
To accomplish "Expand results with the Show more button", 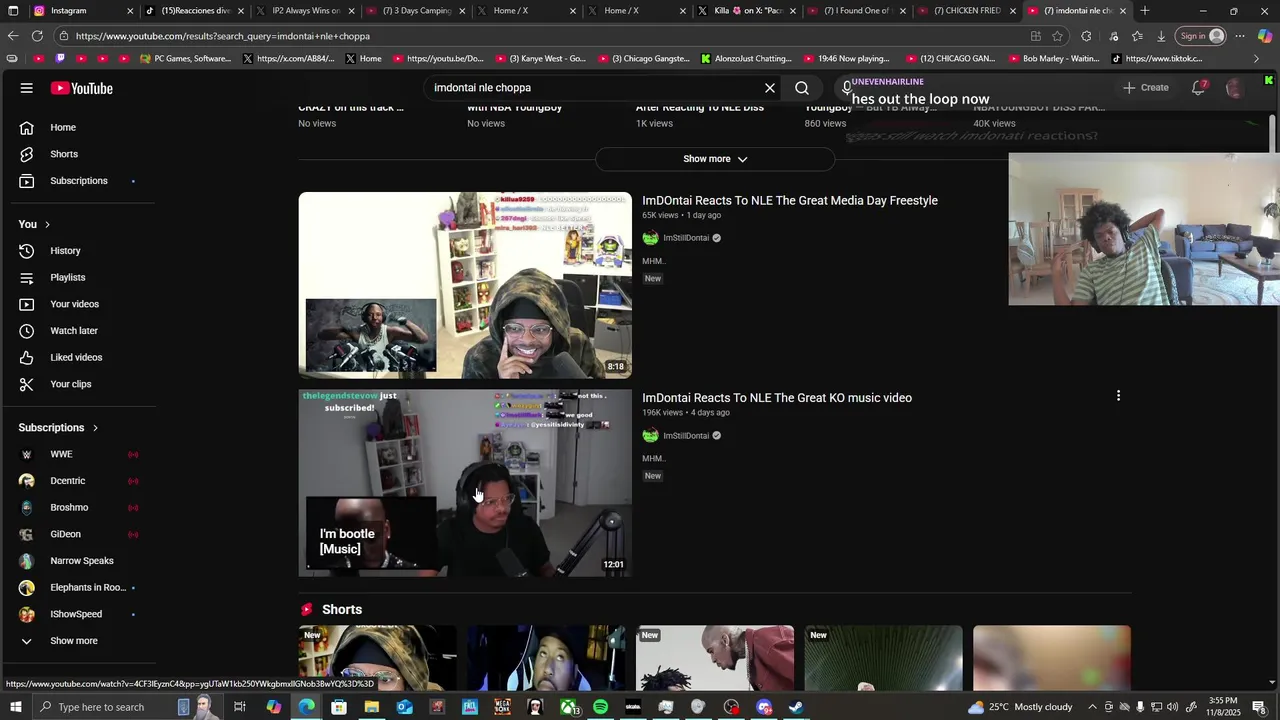I will [715, 159].
